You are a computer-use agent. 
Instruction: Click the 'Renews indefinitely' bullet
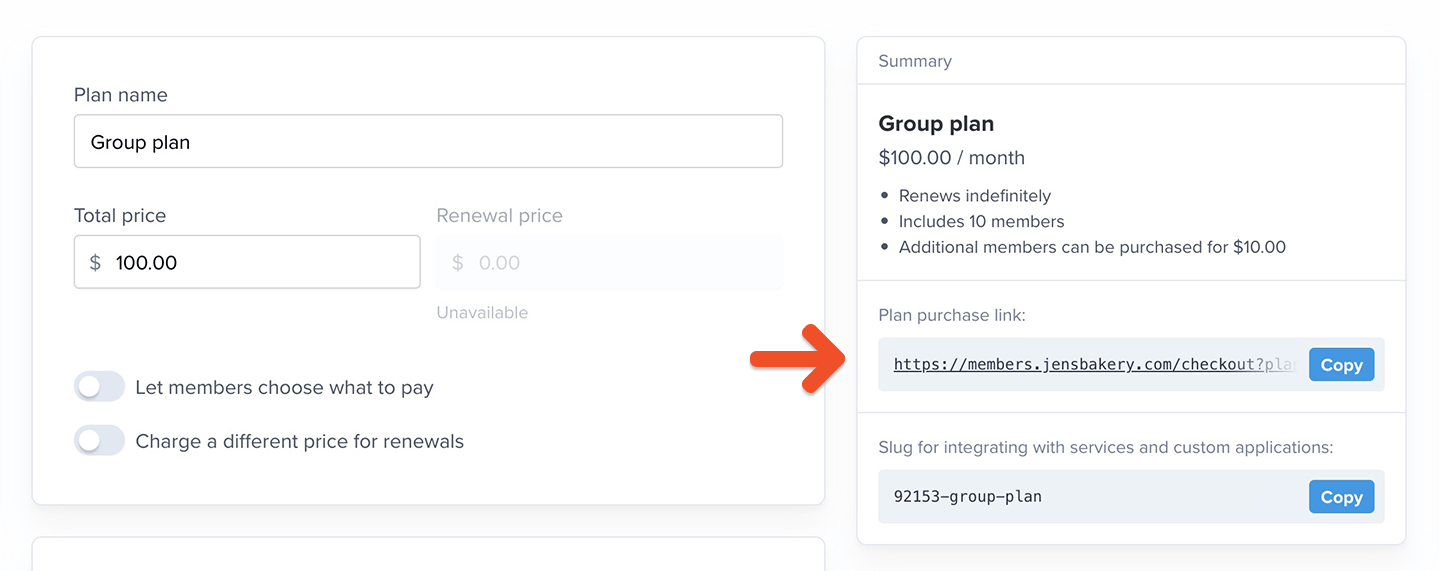tap(974, 196)
